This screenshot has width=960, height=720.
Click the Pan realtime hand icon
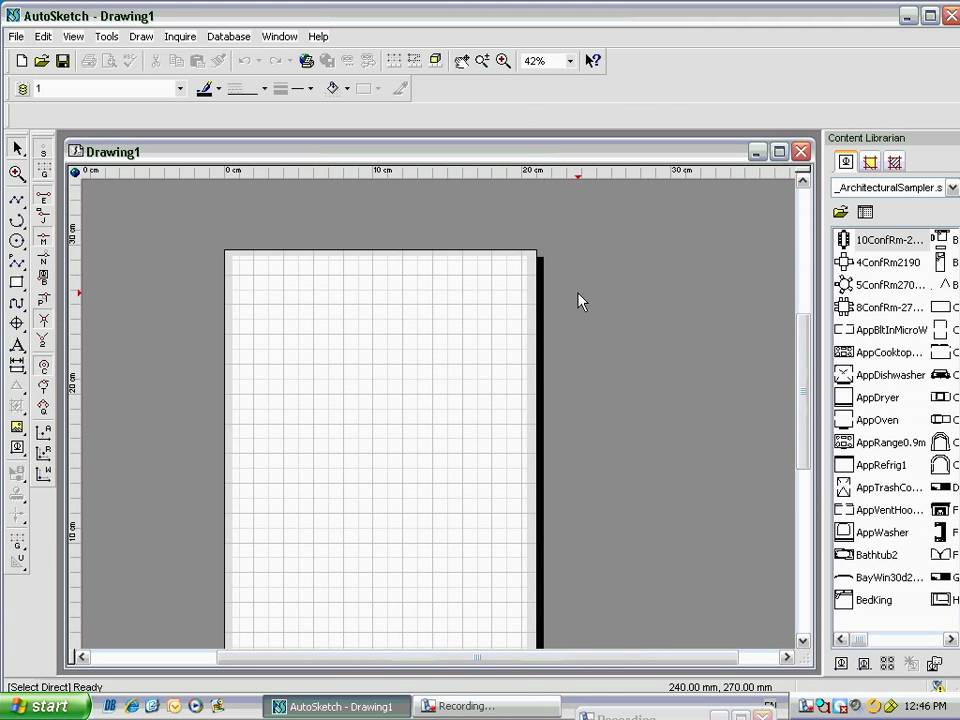[x=462, y=61]
